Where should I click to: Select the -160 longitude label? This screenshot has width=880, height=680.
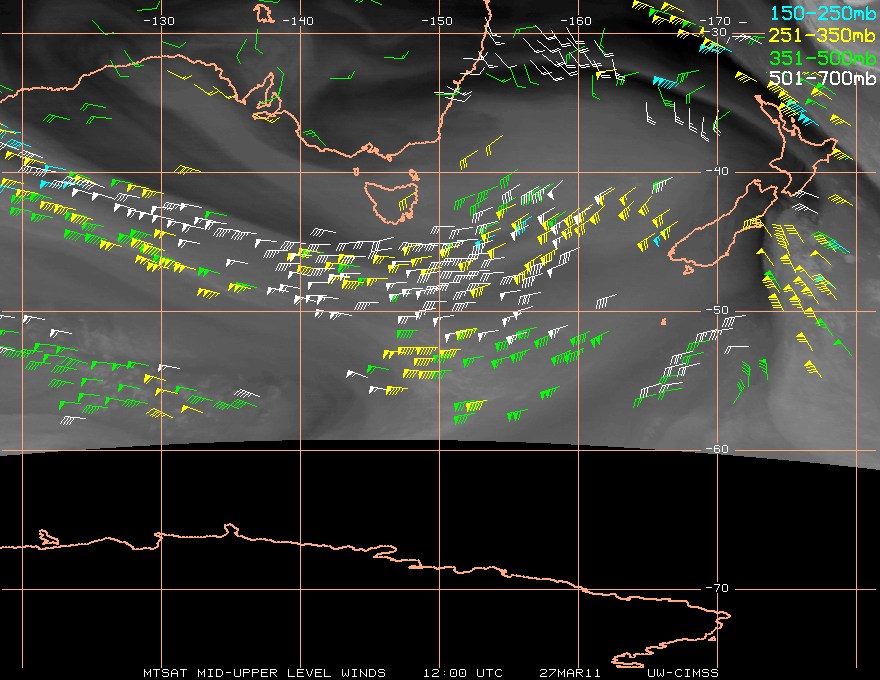click(x=576, y=21)
